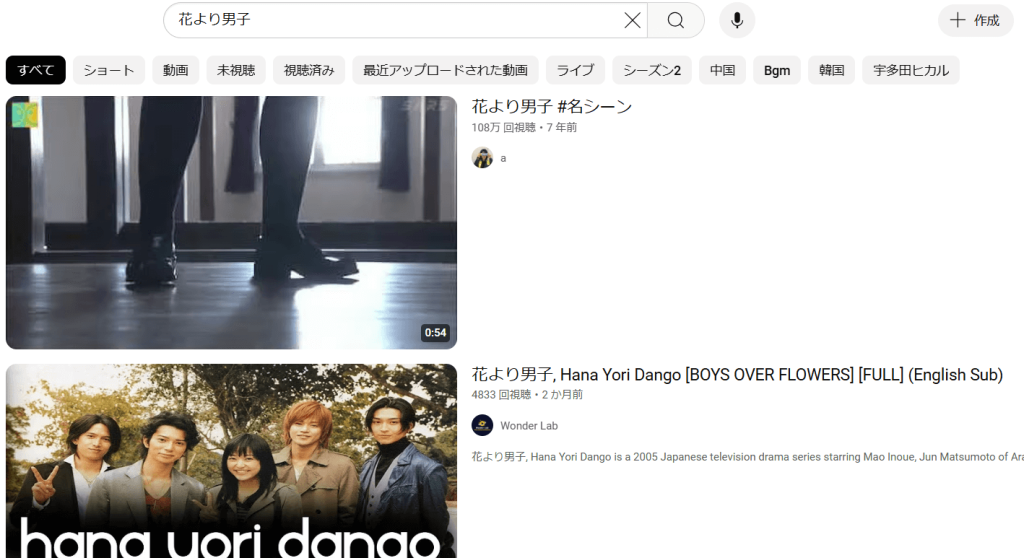Click the magnifying glass search button
The image size is (1024, 558).
point(676,20)
